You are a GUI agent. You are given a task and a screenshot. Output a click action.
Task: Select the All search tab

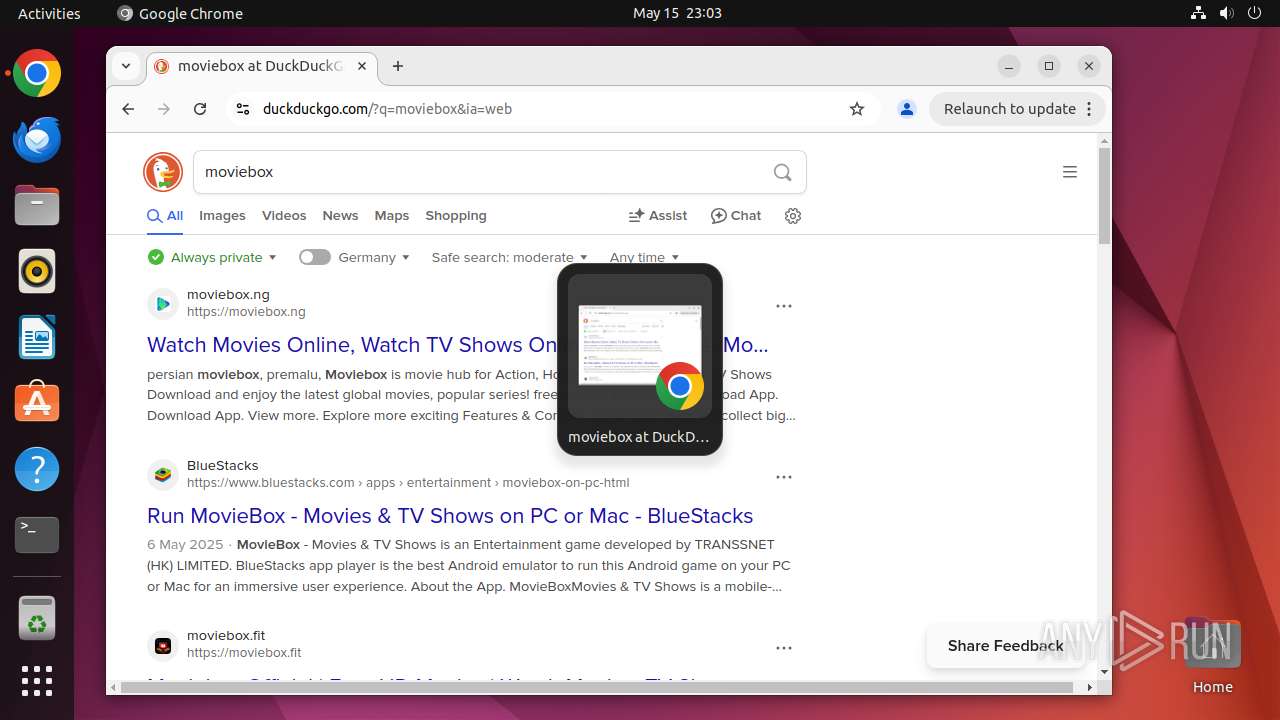165,216
